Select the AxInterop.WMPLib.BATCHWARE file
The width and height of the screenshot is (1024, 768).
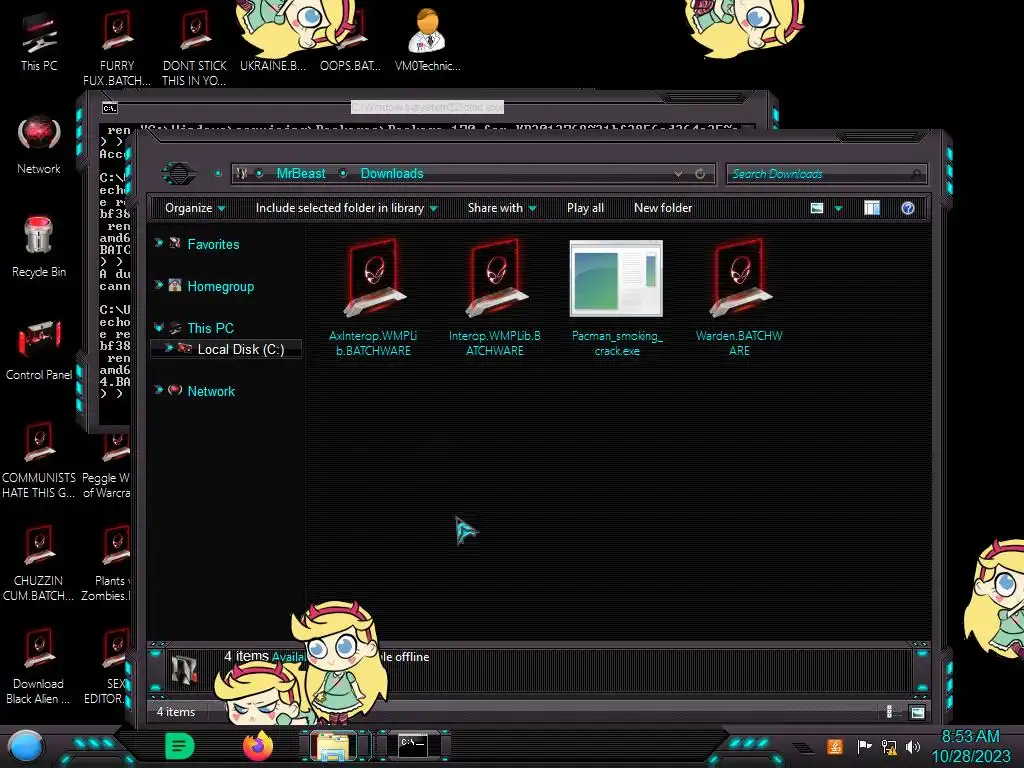click(x=373, y=298)
